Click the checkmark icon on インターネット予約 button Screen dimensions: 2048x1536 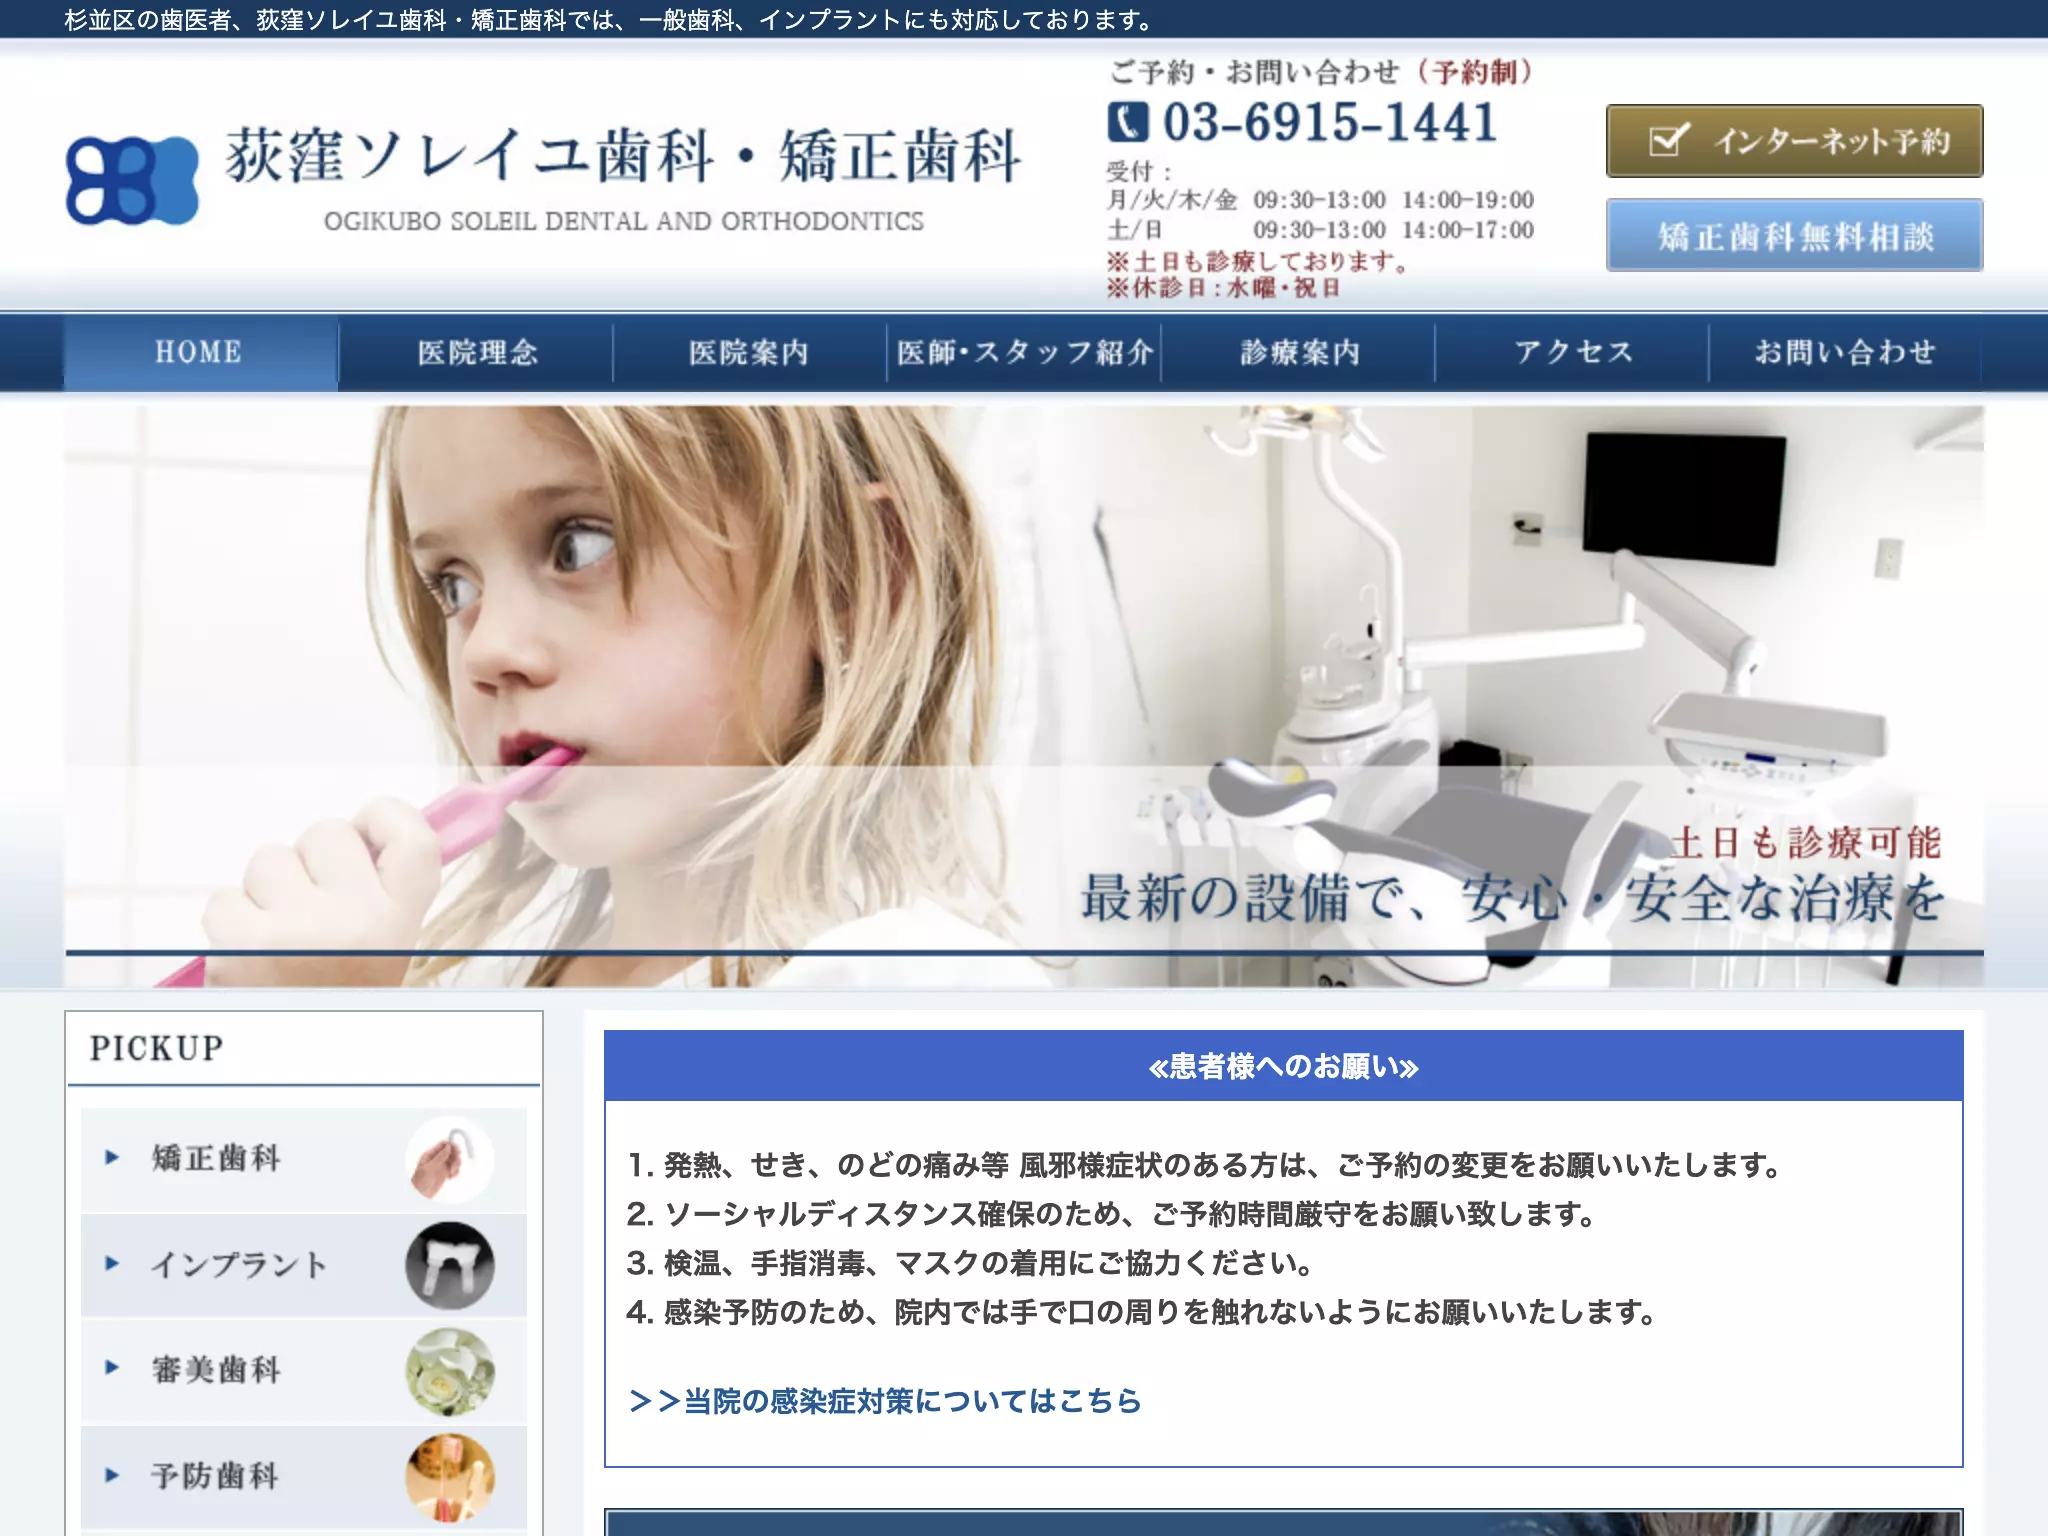tap(1669, 141)
